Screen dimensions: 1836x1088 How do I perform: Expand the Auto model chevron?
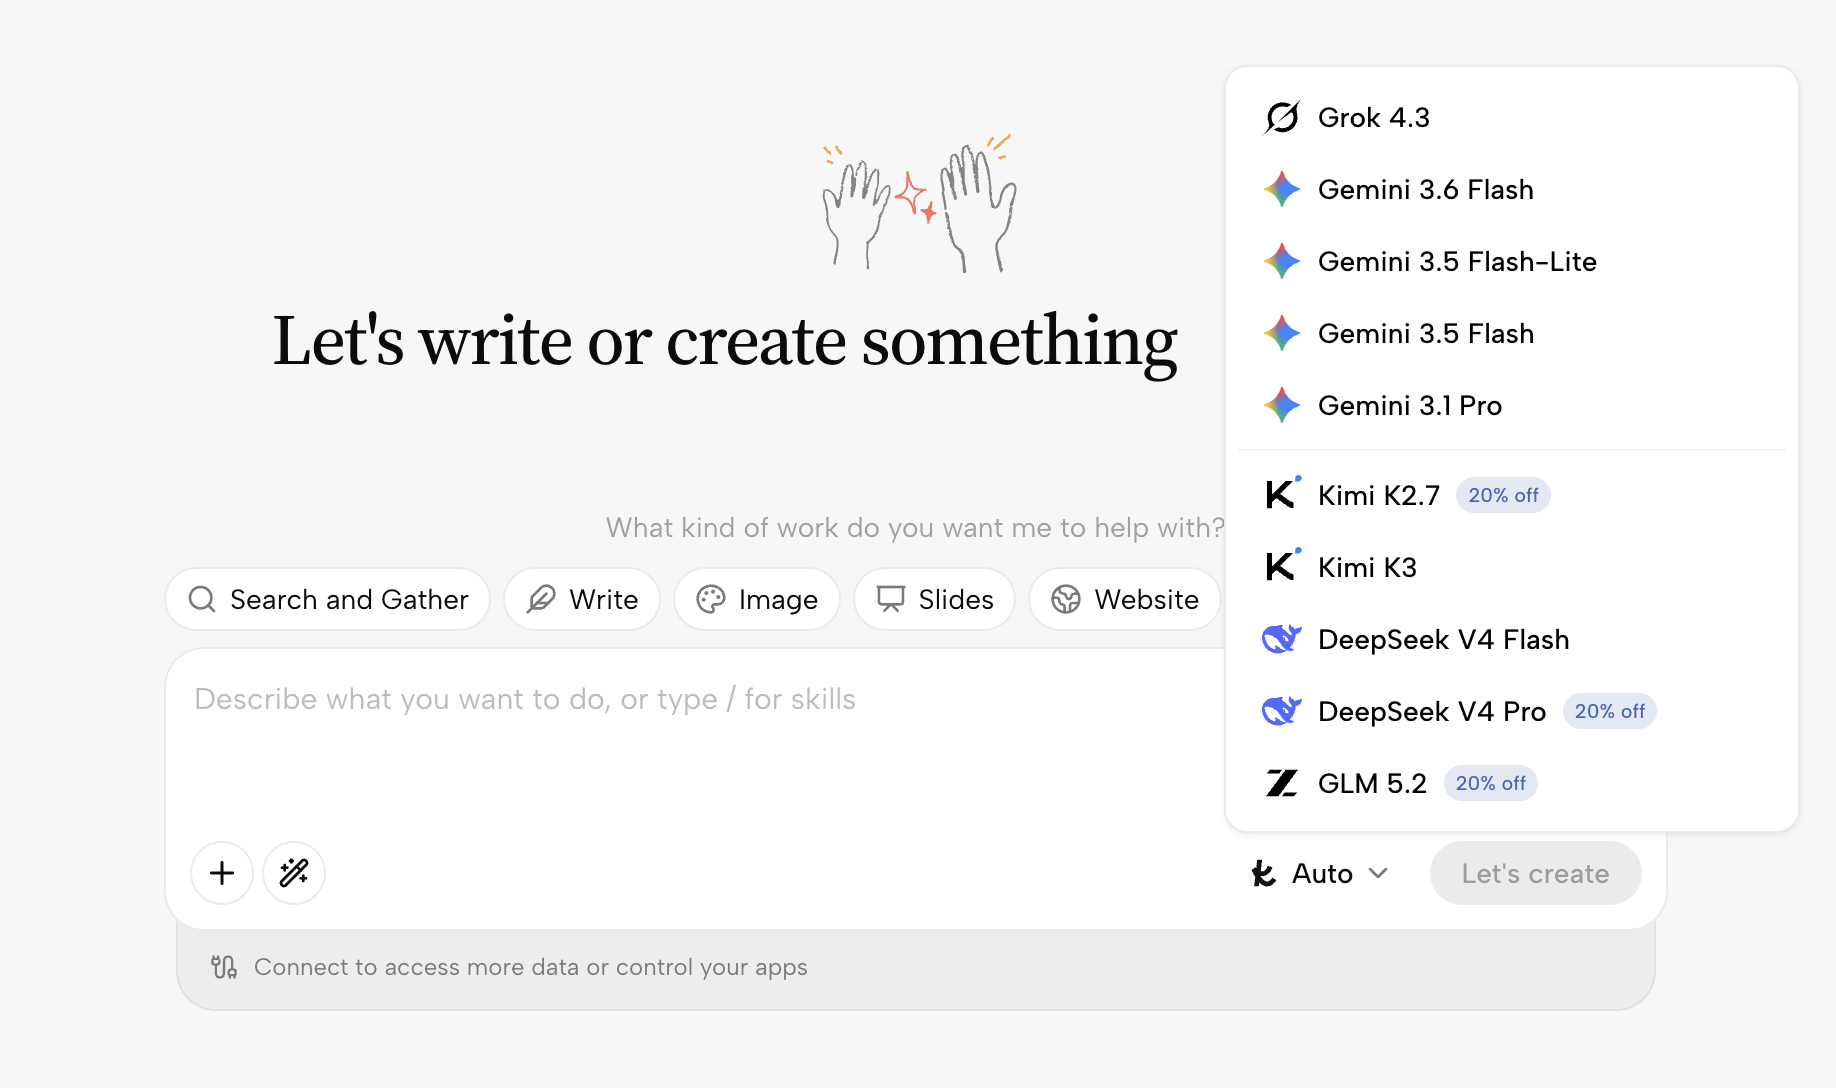click(x=1378, y=873)
